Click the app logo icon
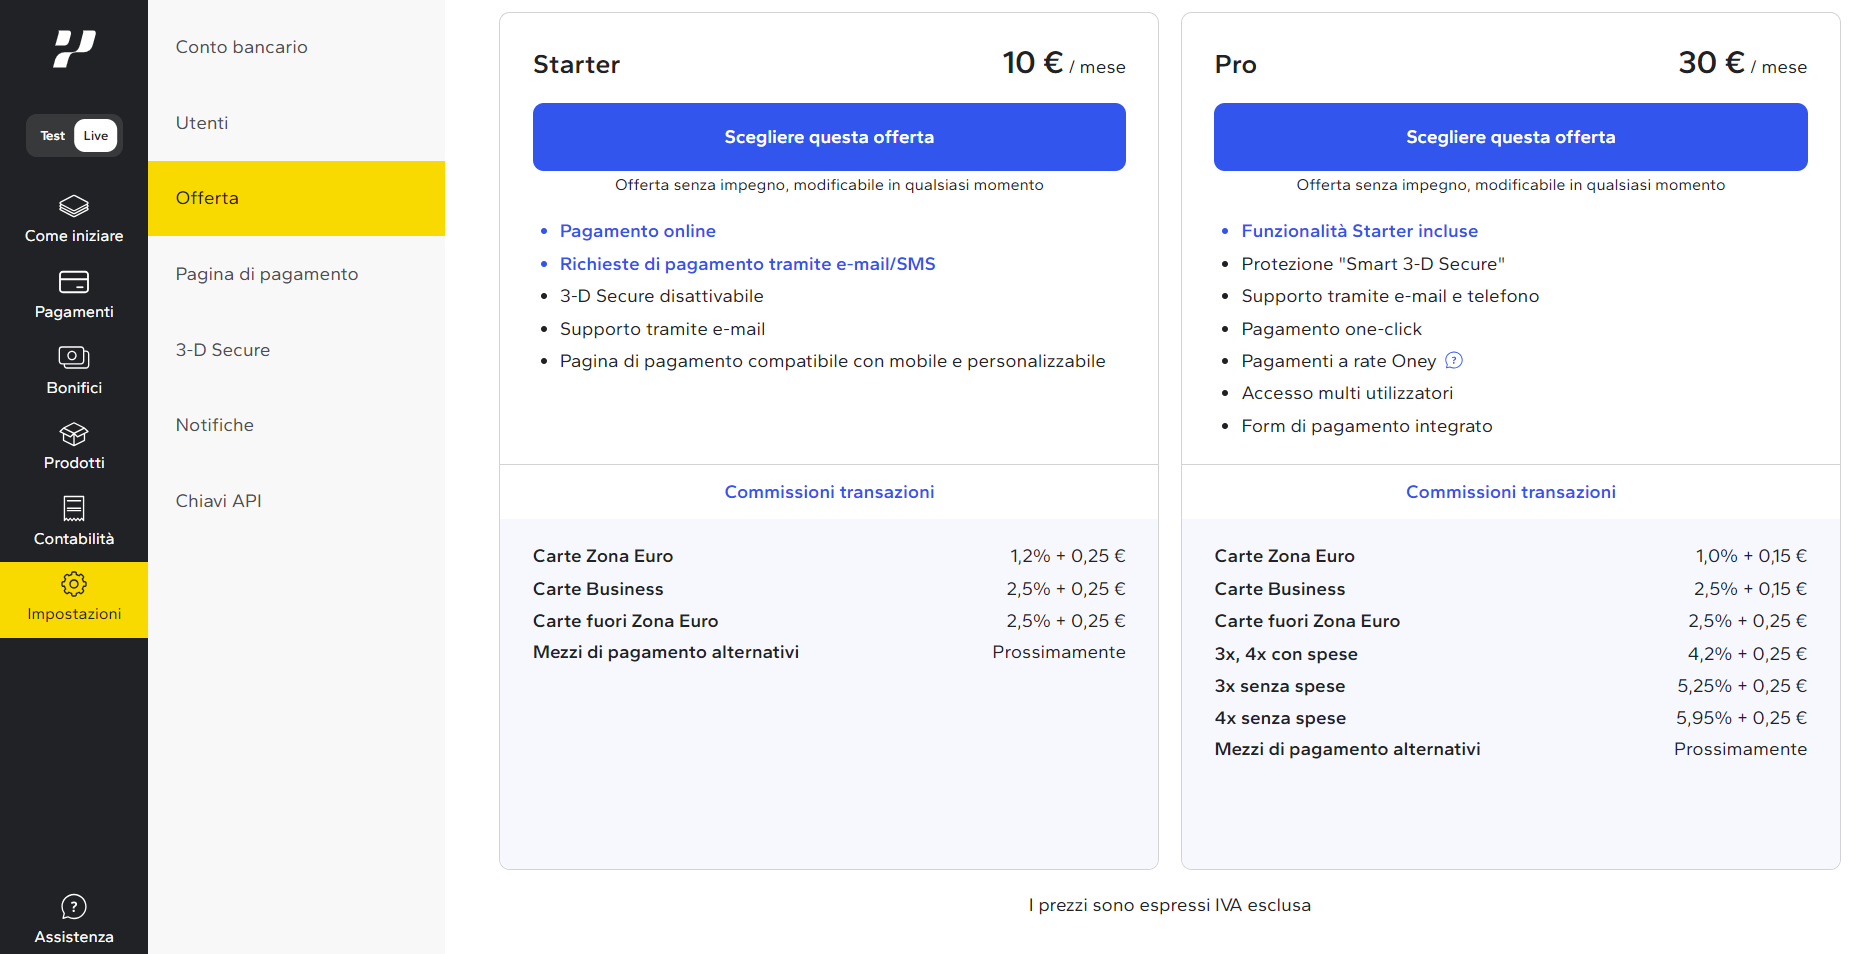The image size is (1861, 954). point(74,49)
